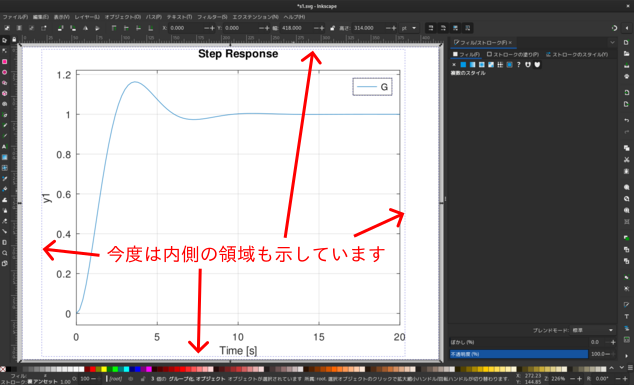The height and width of the screenshot is (385, 634).
Task: Select the Selector arrow tool
Action: click(4, 40)
